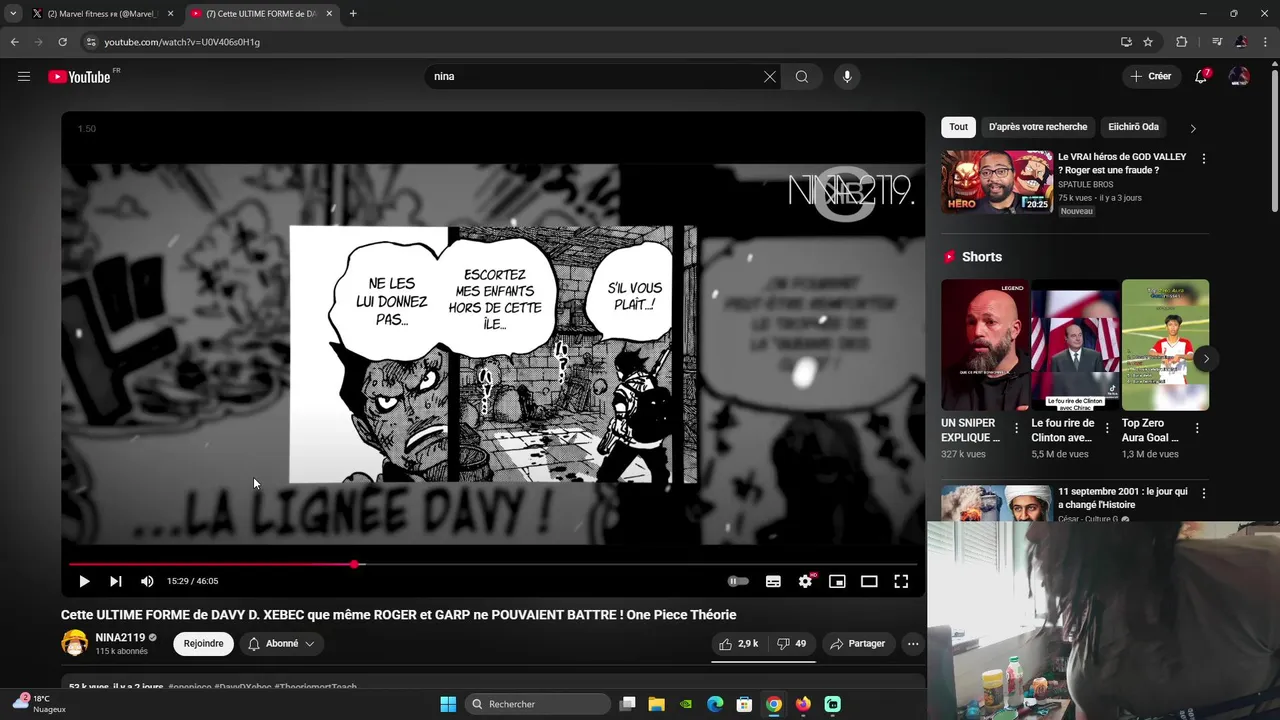Clear the search box with the X

(x=770, y=77)
